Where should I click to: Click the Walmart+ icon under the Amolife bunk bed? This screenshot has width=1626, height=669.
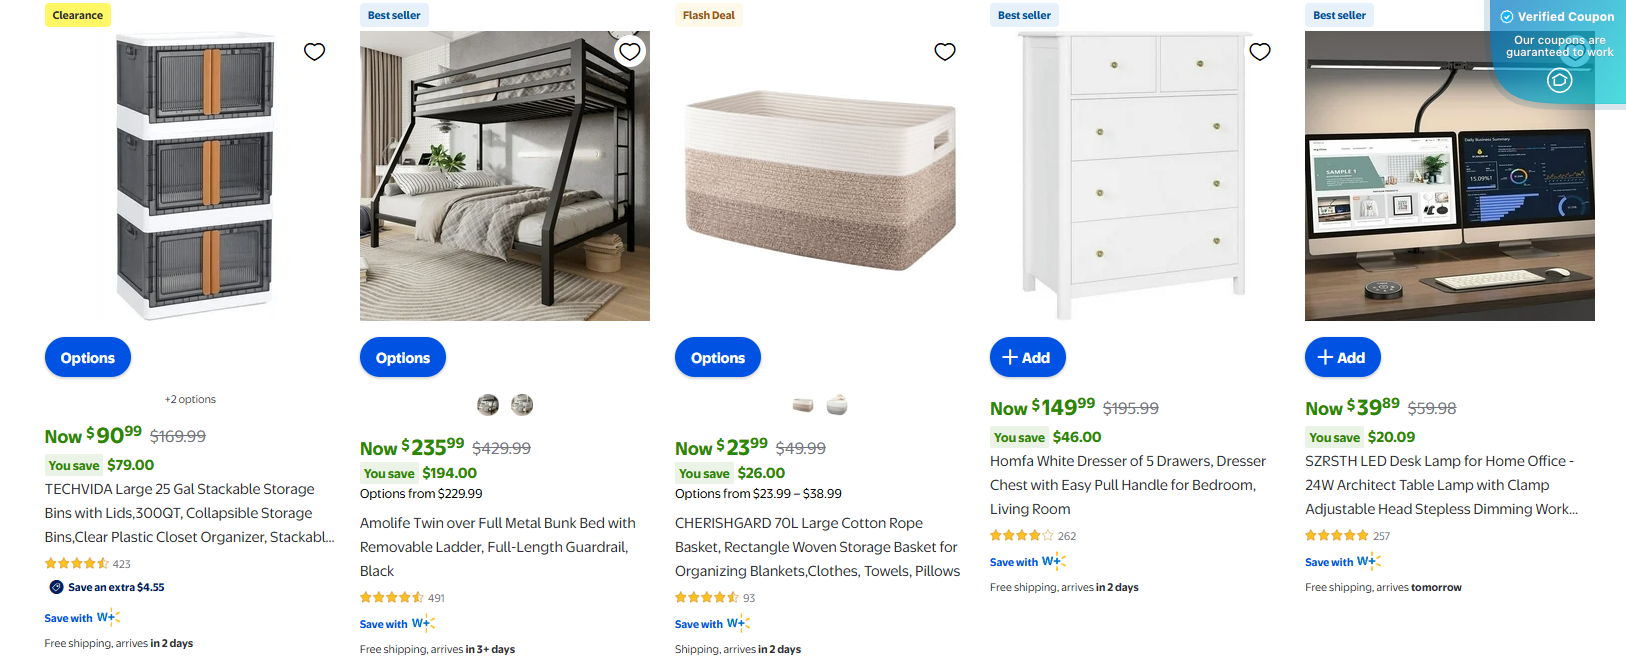(424, 623)
